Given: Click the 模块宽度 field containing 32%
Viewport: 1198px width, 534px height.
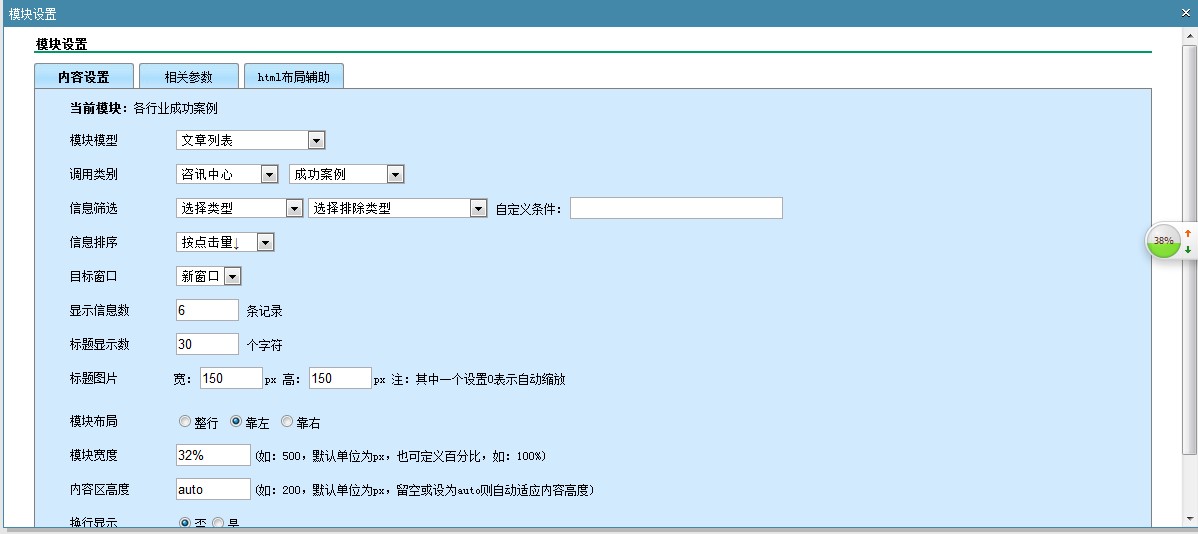Looking at the screenshot, I should pos(213,455).
